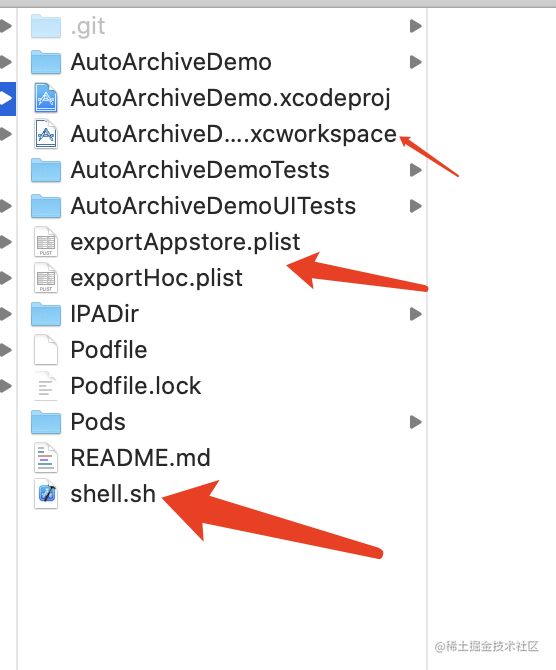Click the exportHoc.plist file icon
556x670 pixels.
46,278
